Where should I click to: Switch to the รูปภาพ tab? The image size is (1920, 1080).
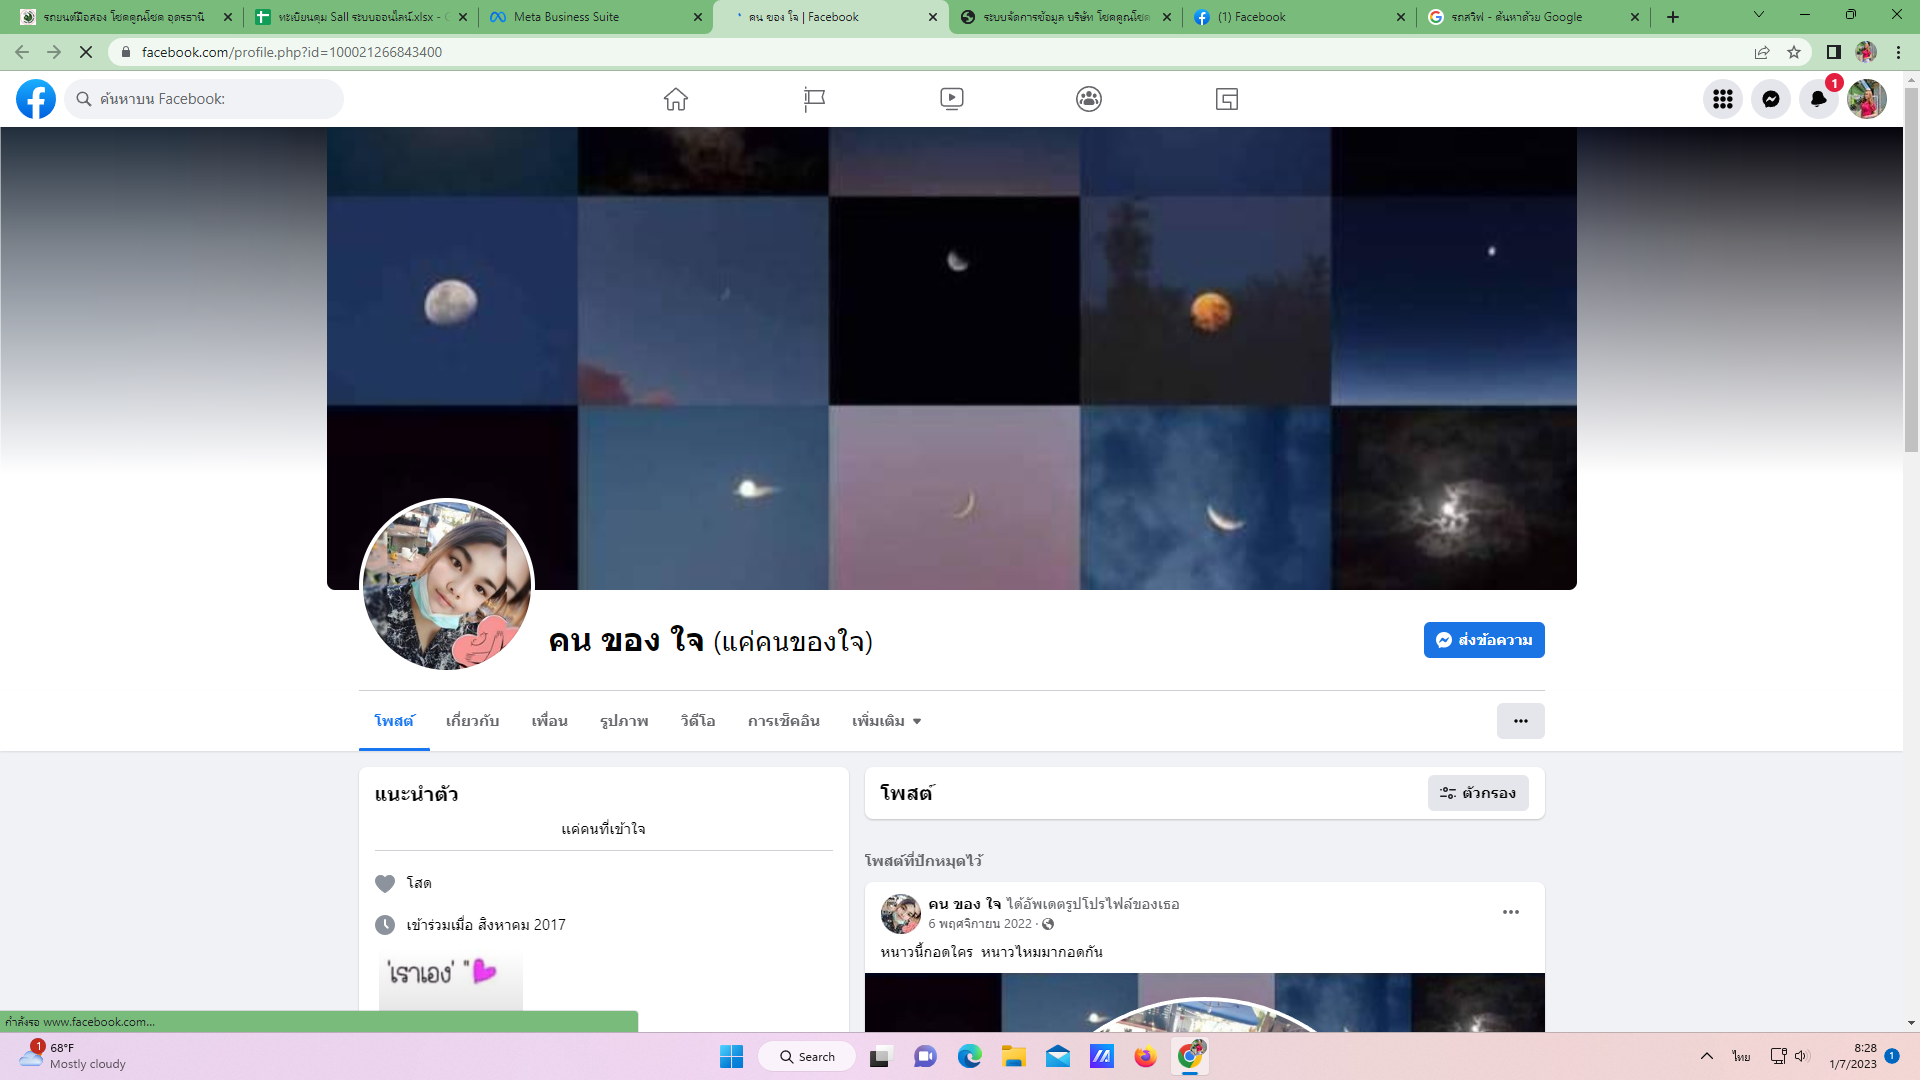coord(624,721)
